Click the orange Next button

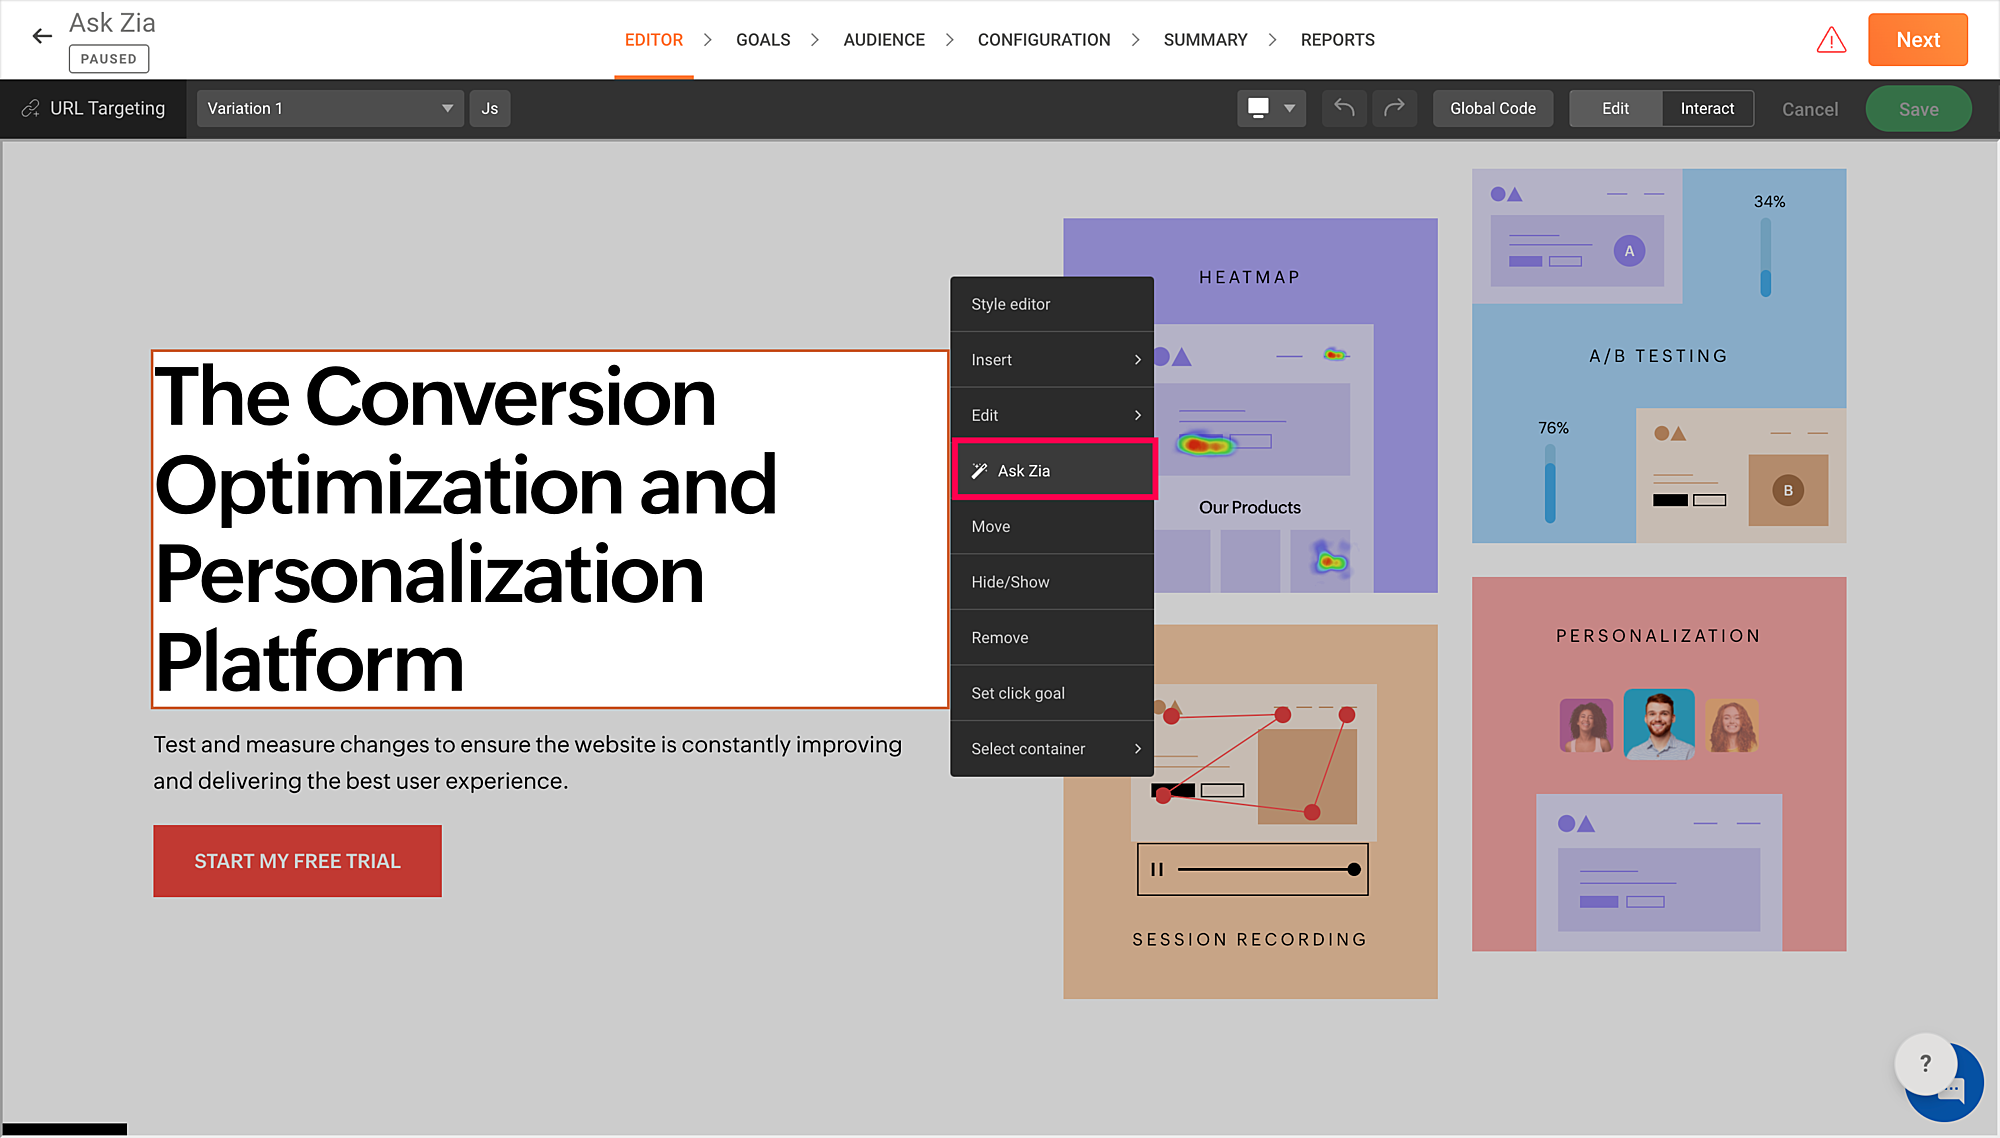pyautogui.click(x=1917, y=40)
